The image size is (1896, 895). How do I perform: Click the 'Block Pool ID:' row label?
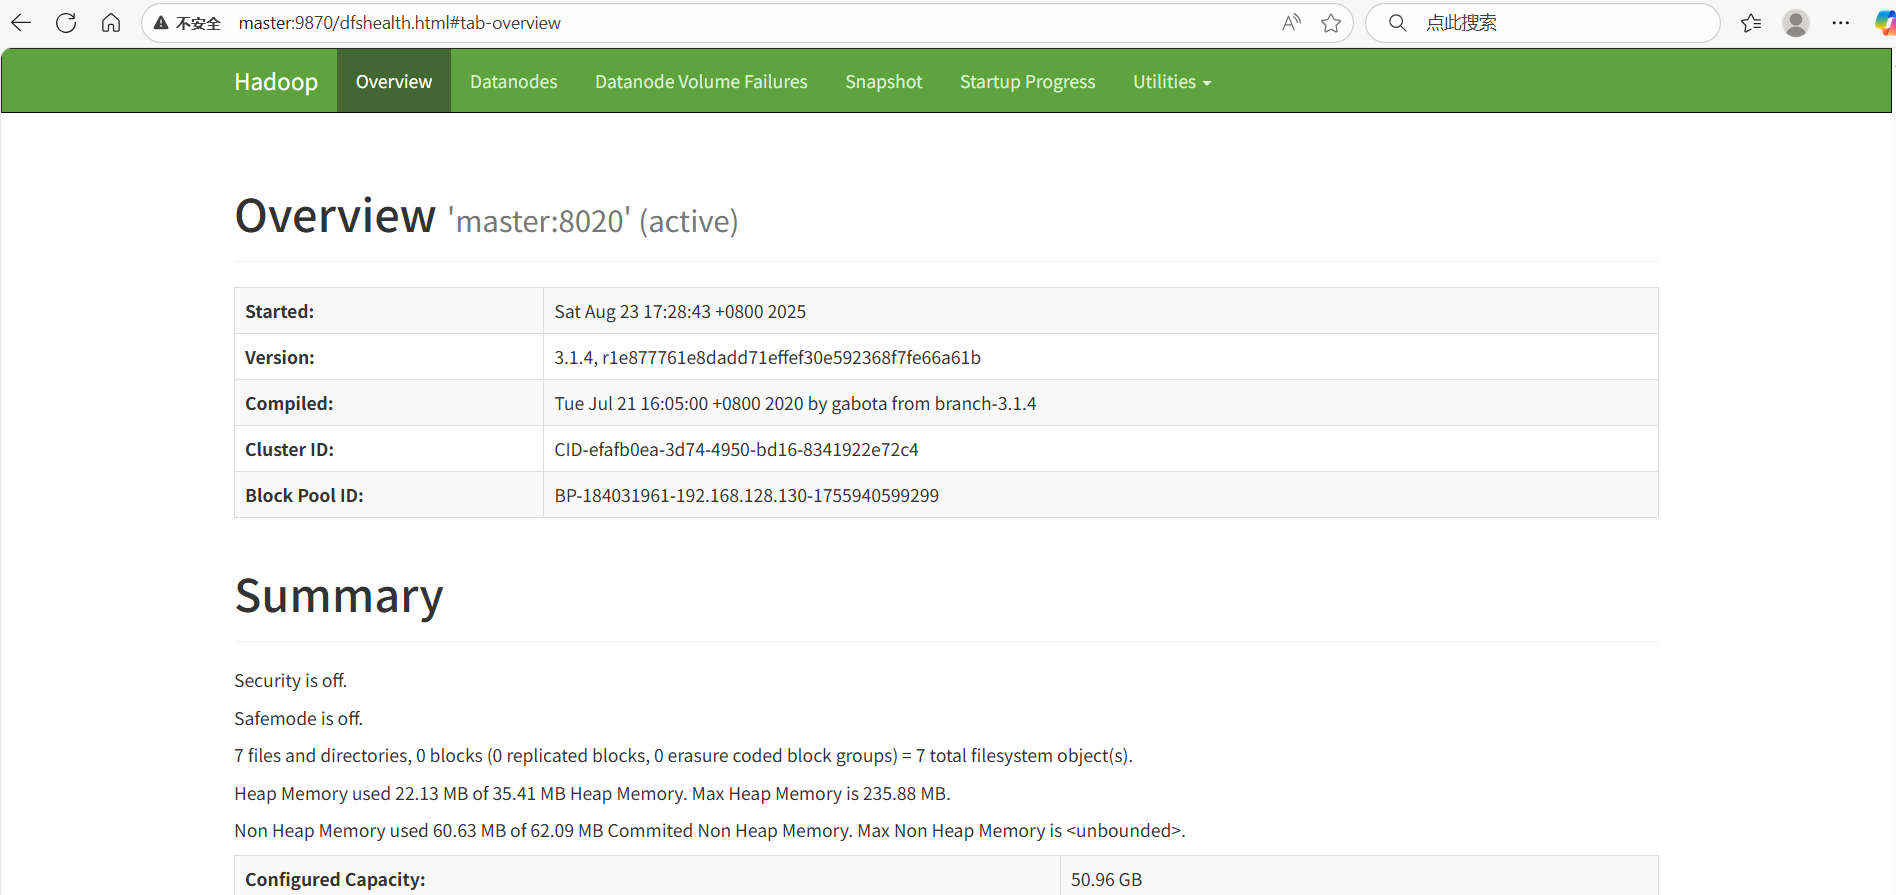(304, 496)
